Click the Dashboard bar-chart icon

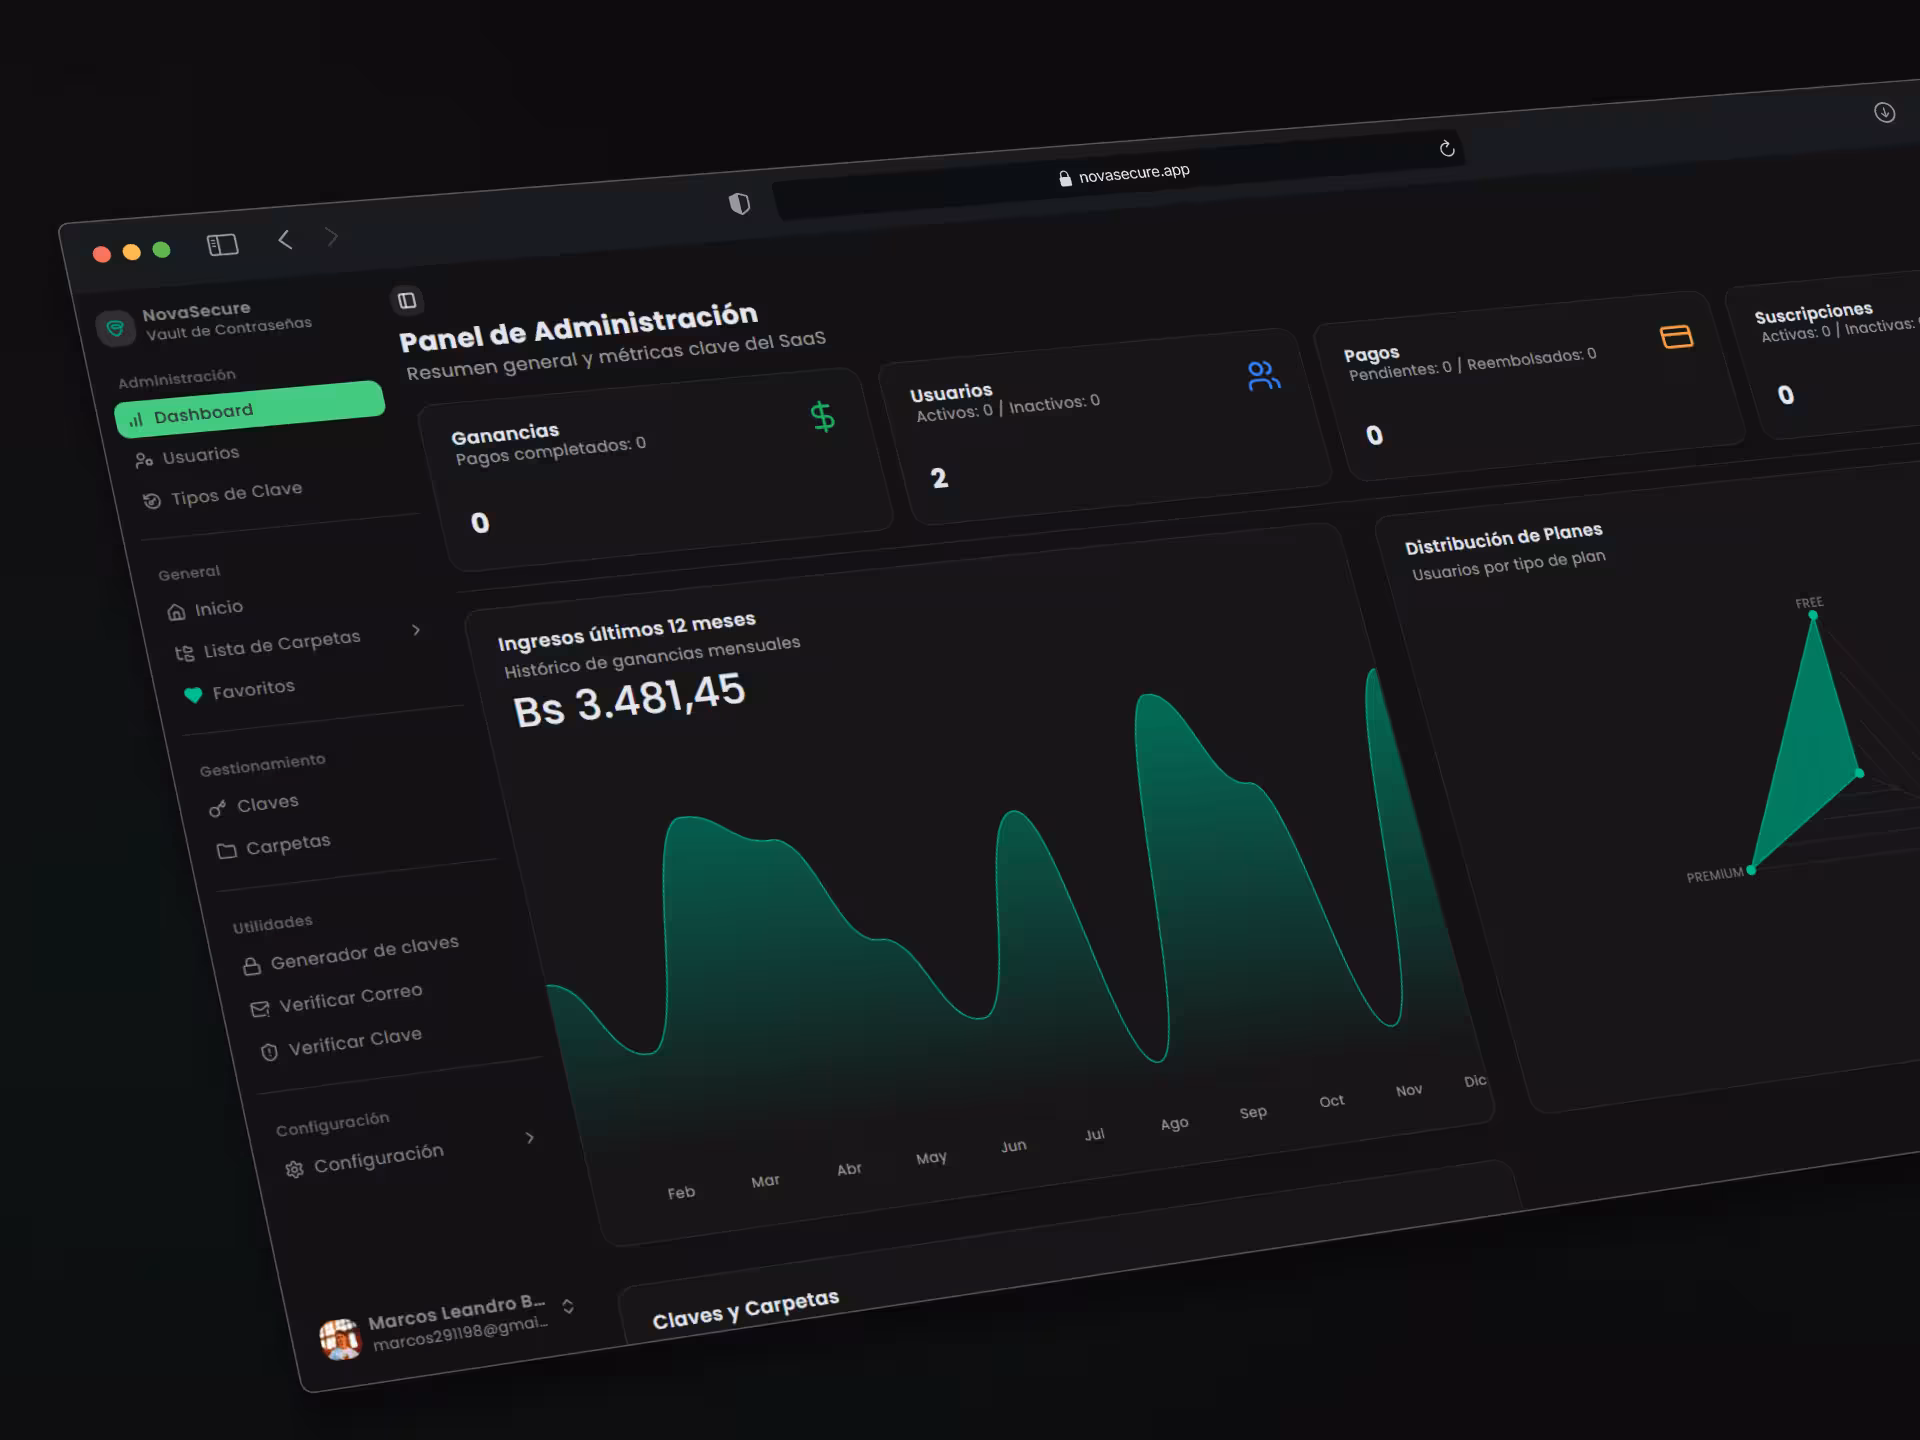(136, 420)
